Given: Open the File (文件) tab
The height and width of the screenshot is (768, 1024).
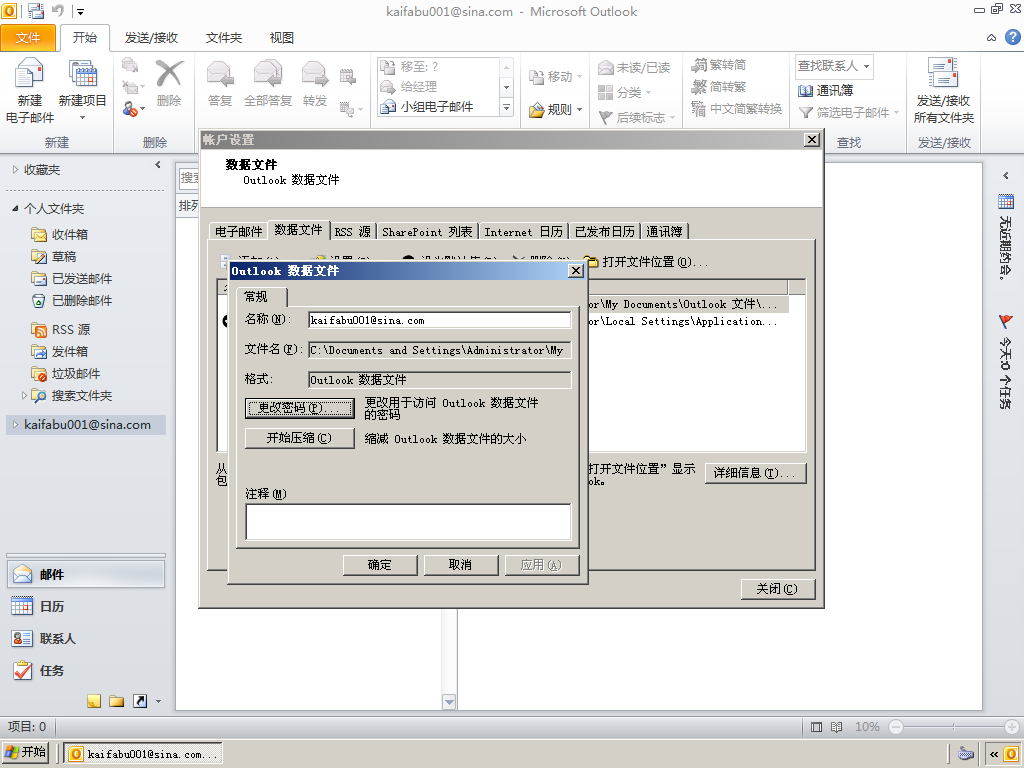Looking at the screenshot, I should coord(27,38).
